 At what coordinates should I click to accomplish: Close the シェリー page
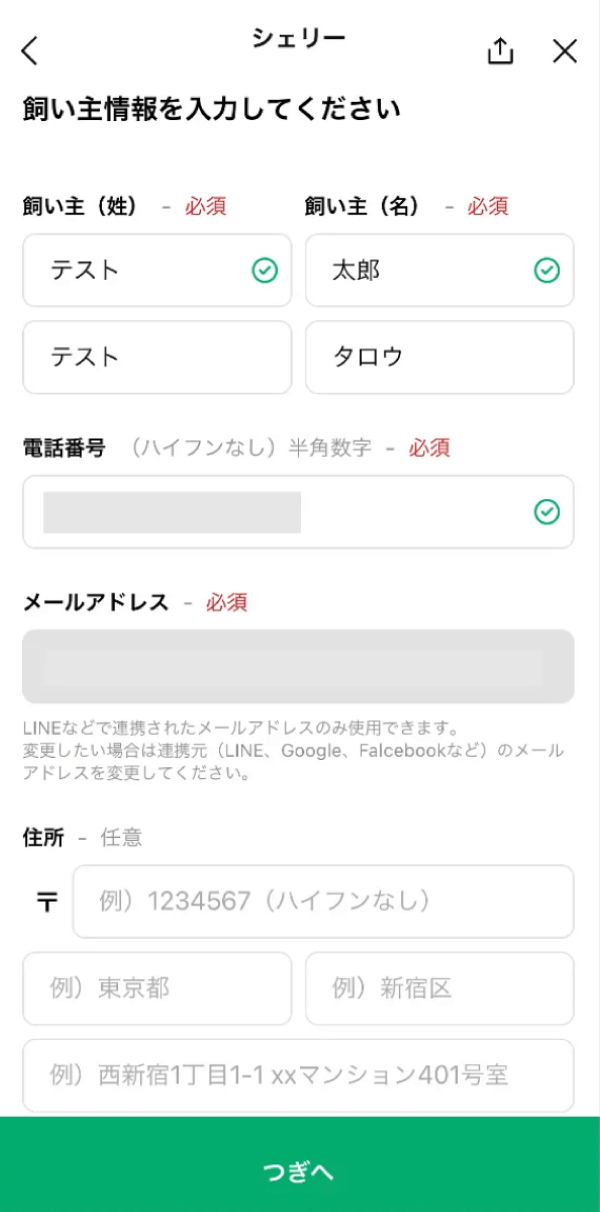coord(565,51)
